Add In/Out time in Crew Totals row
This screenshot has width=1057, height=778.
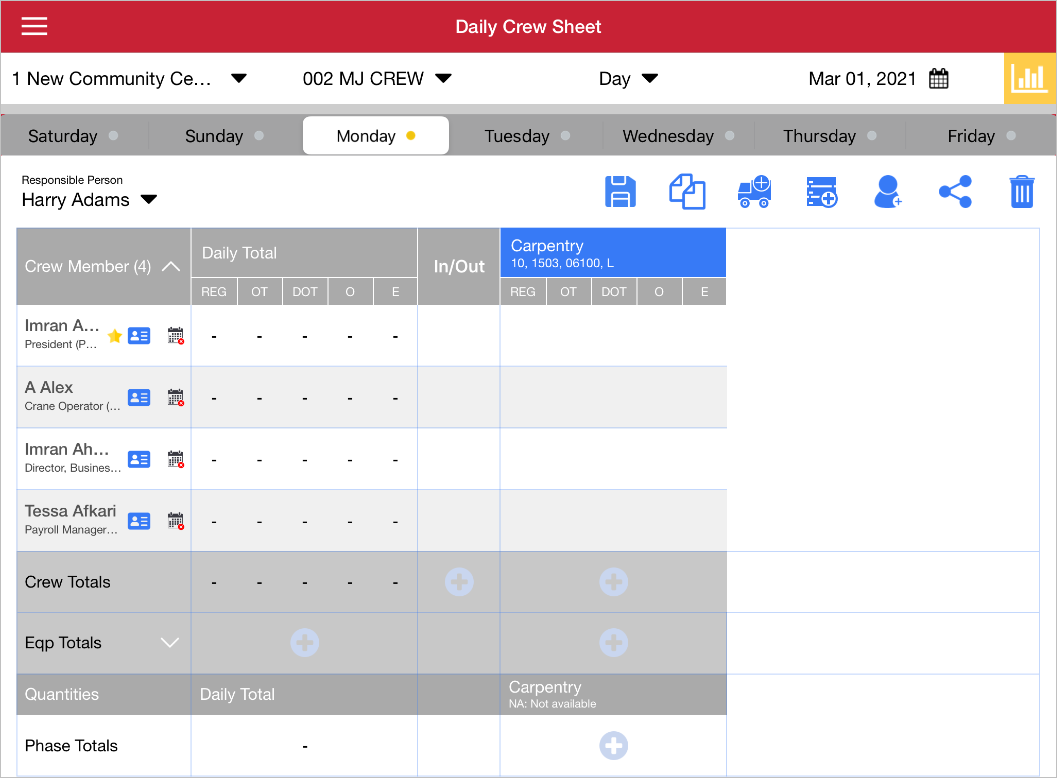459,582
